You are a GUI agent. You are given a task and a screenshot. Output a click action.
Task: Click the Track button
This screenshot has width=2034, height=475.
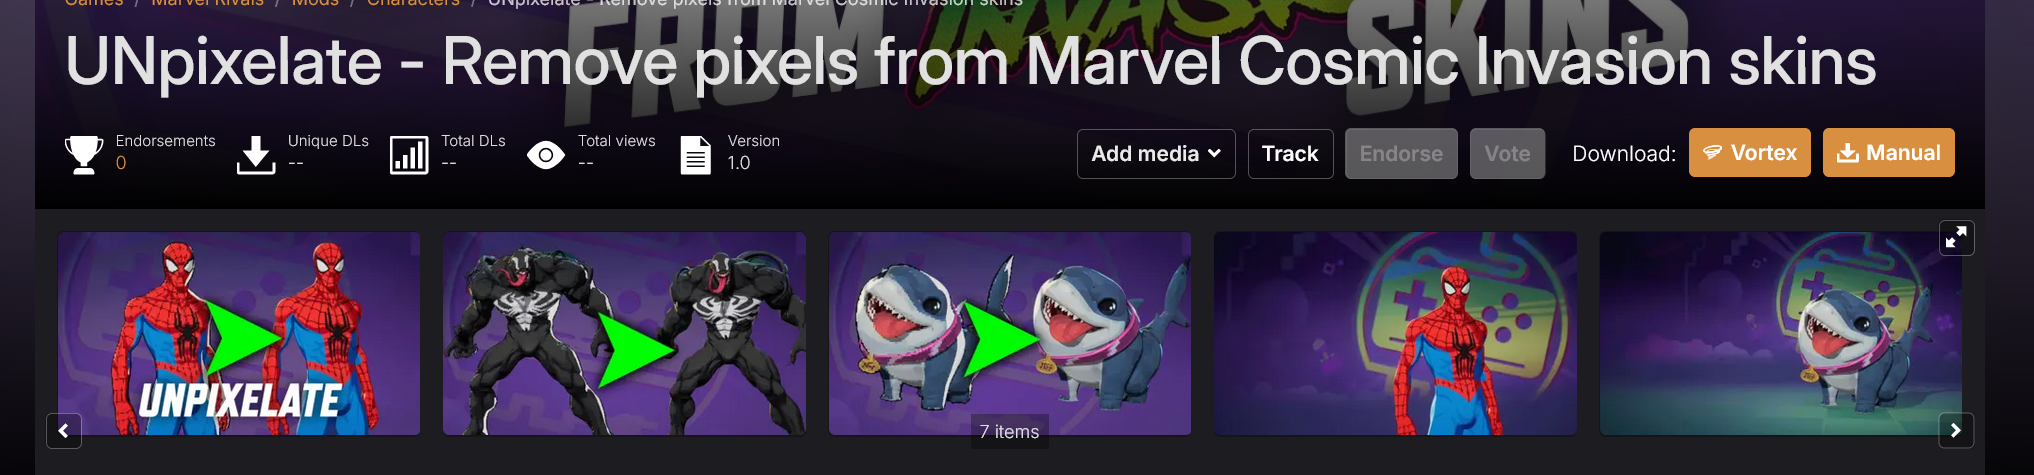pyautogui.click(x=1290, y=154)
